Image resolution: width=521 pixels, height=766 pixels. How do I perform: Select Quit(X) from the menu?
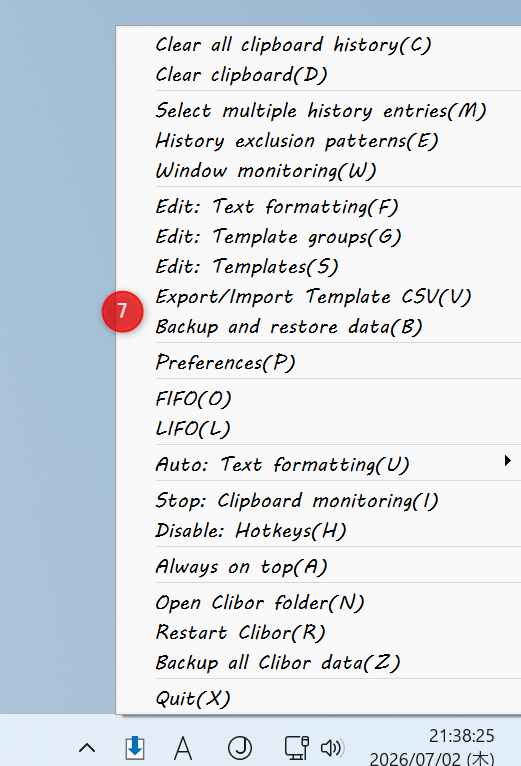pyautogui.click(x=319, y=699)
